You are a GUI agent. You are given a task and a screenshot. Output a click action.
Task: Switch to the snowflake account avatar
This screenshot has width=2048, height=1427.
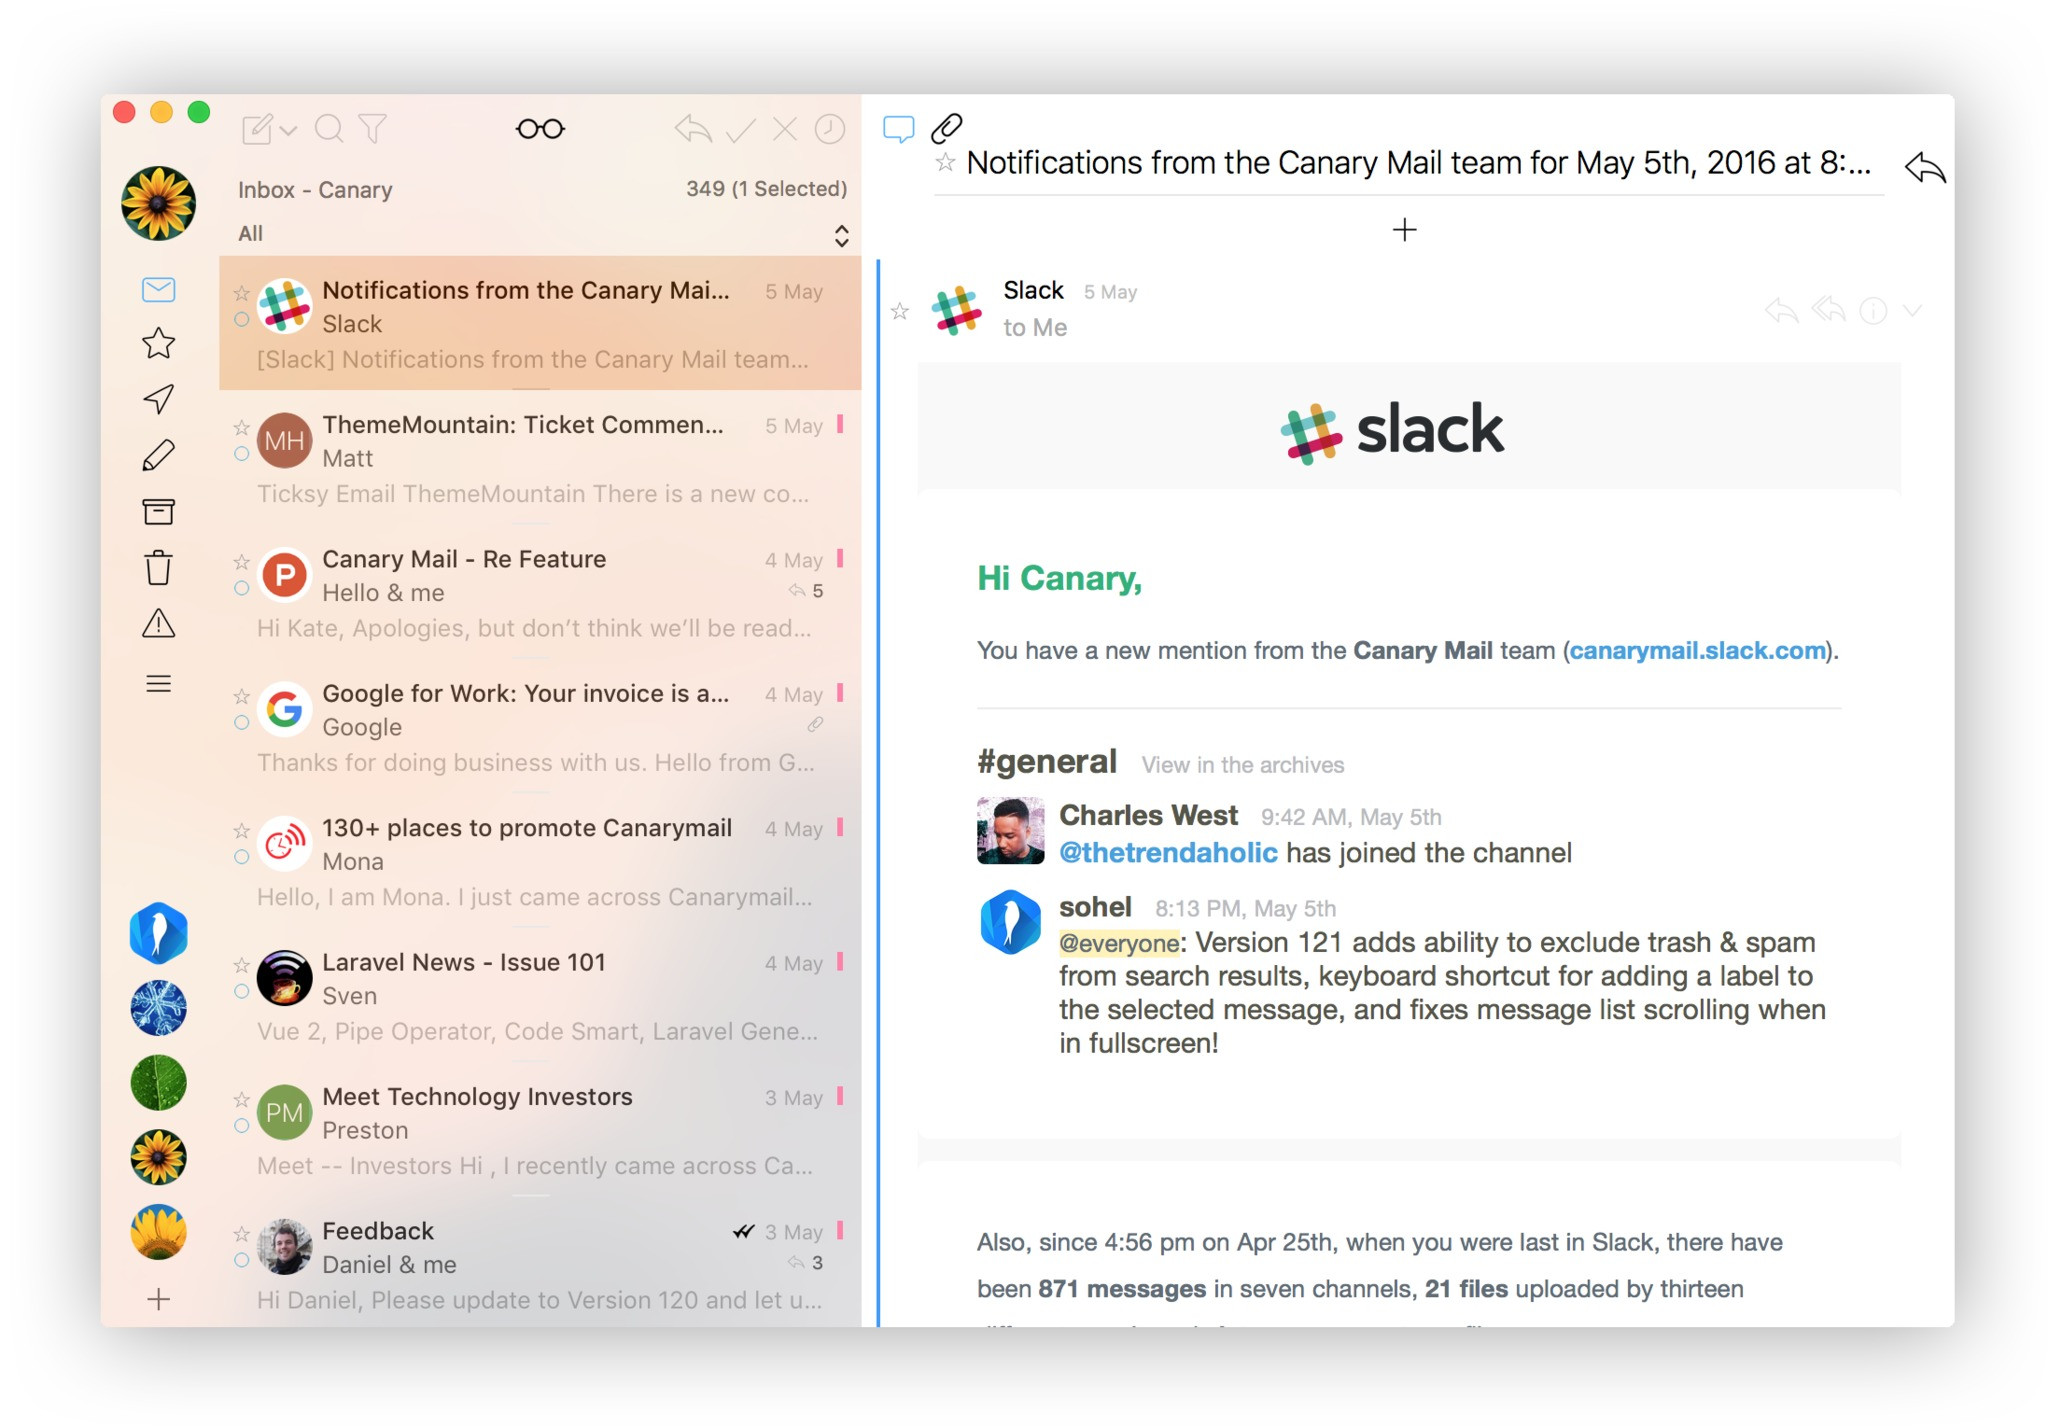[158, 1008]
